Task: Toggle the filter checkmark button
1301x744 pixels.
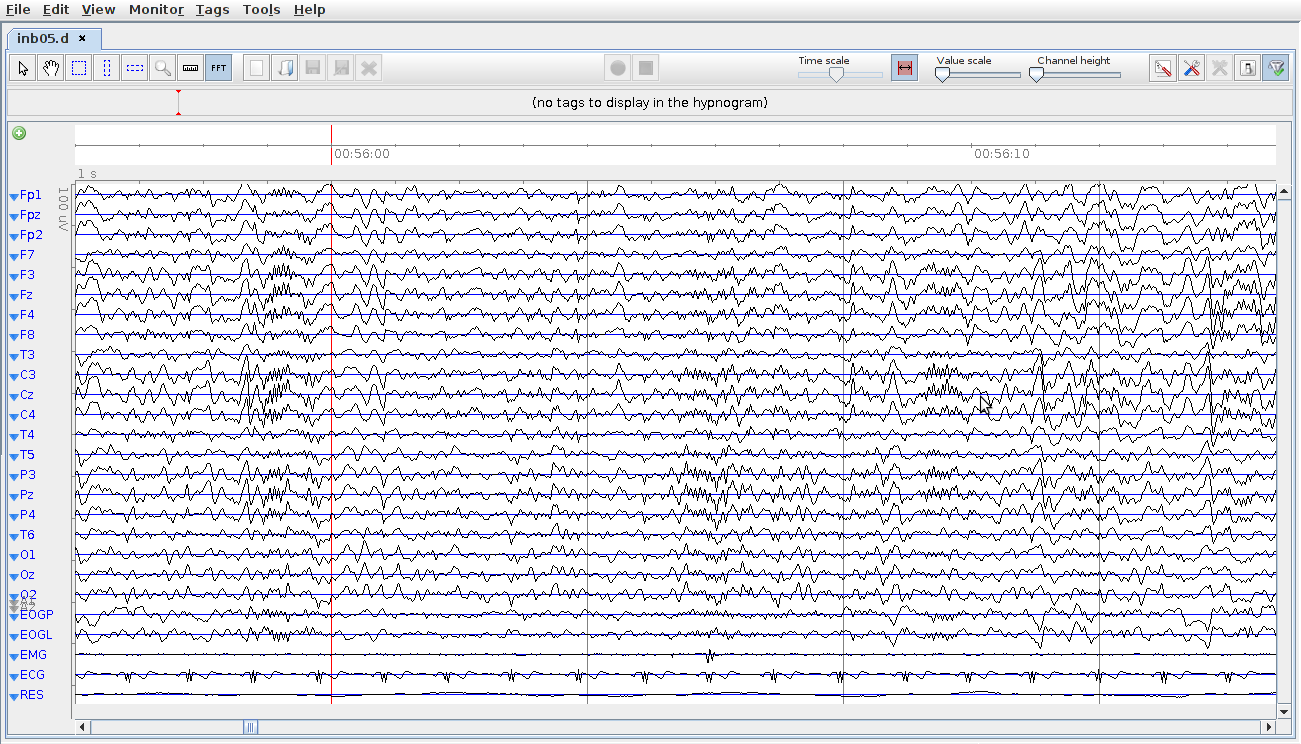Action: click(1275, 68)
